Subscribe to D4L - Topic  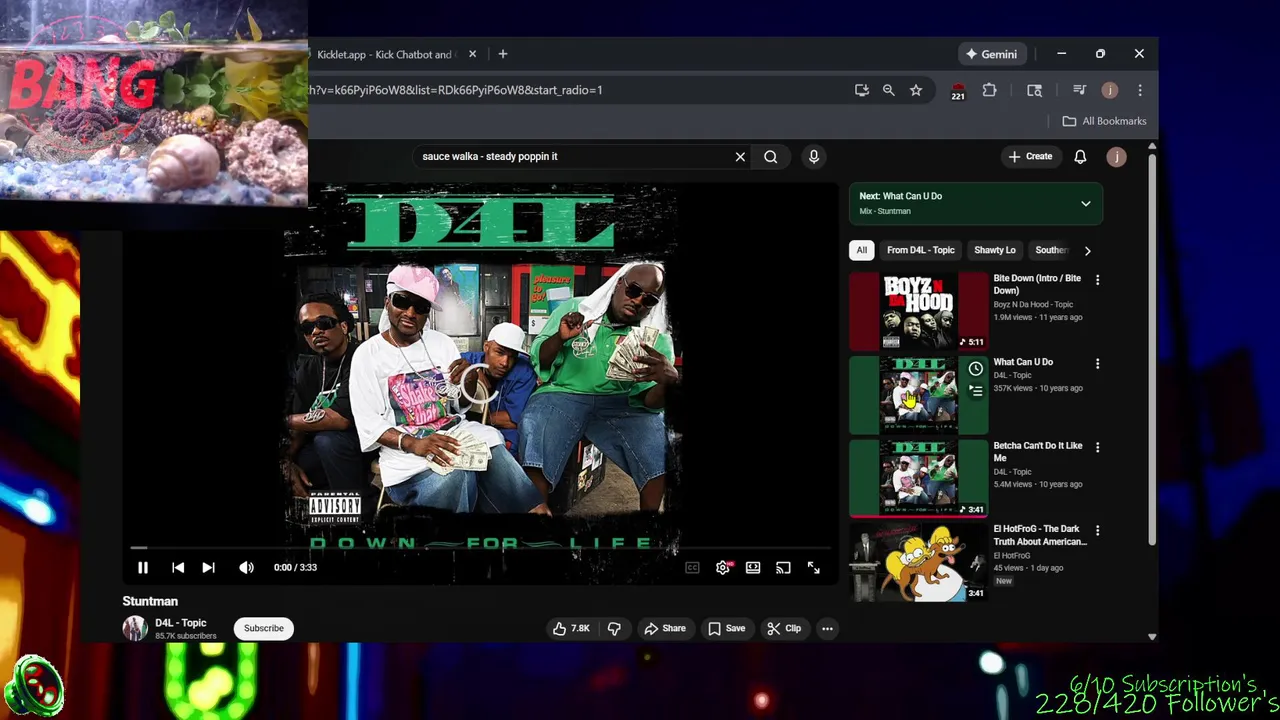[264, 629]
